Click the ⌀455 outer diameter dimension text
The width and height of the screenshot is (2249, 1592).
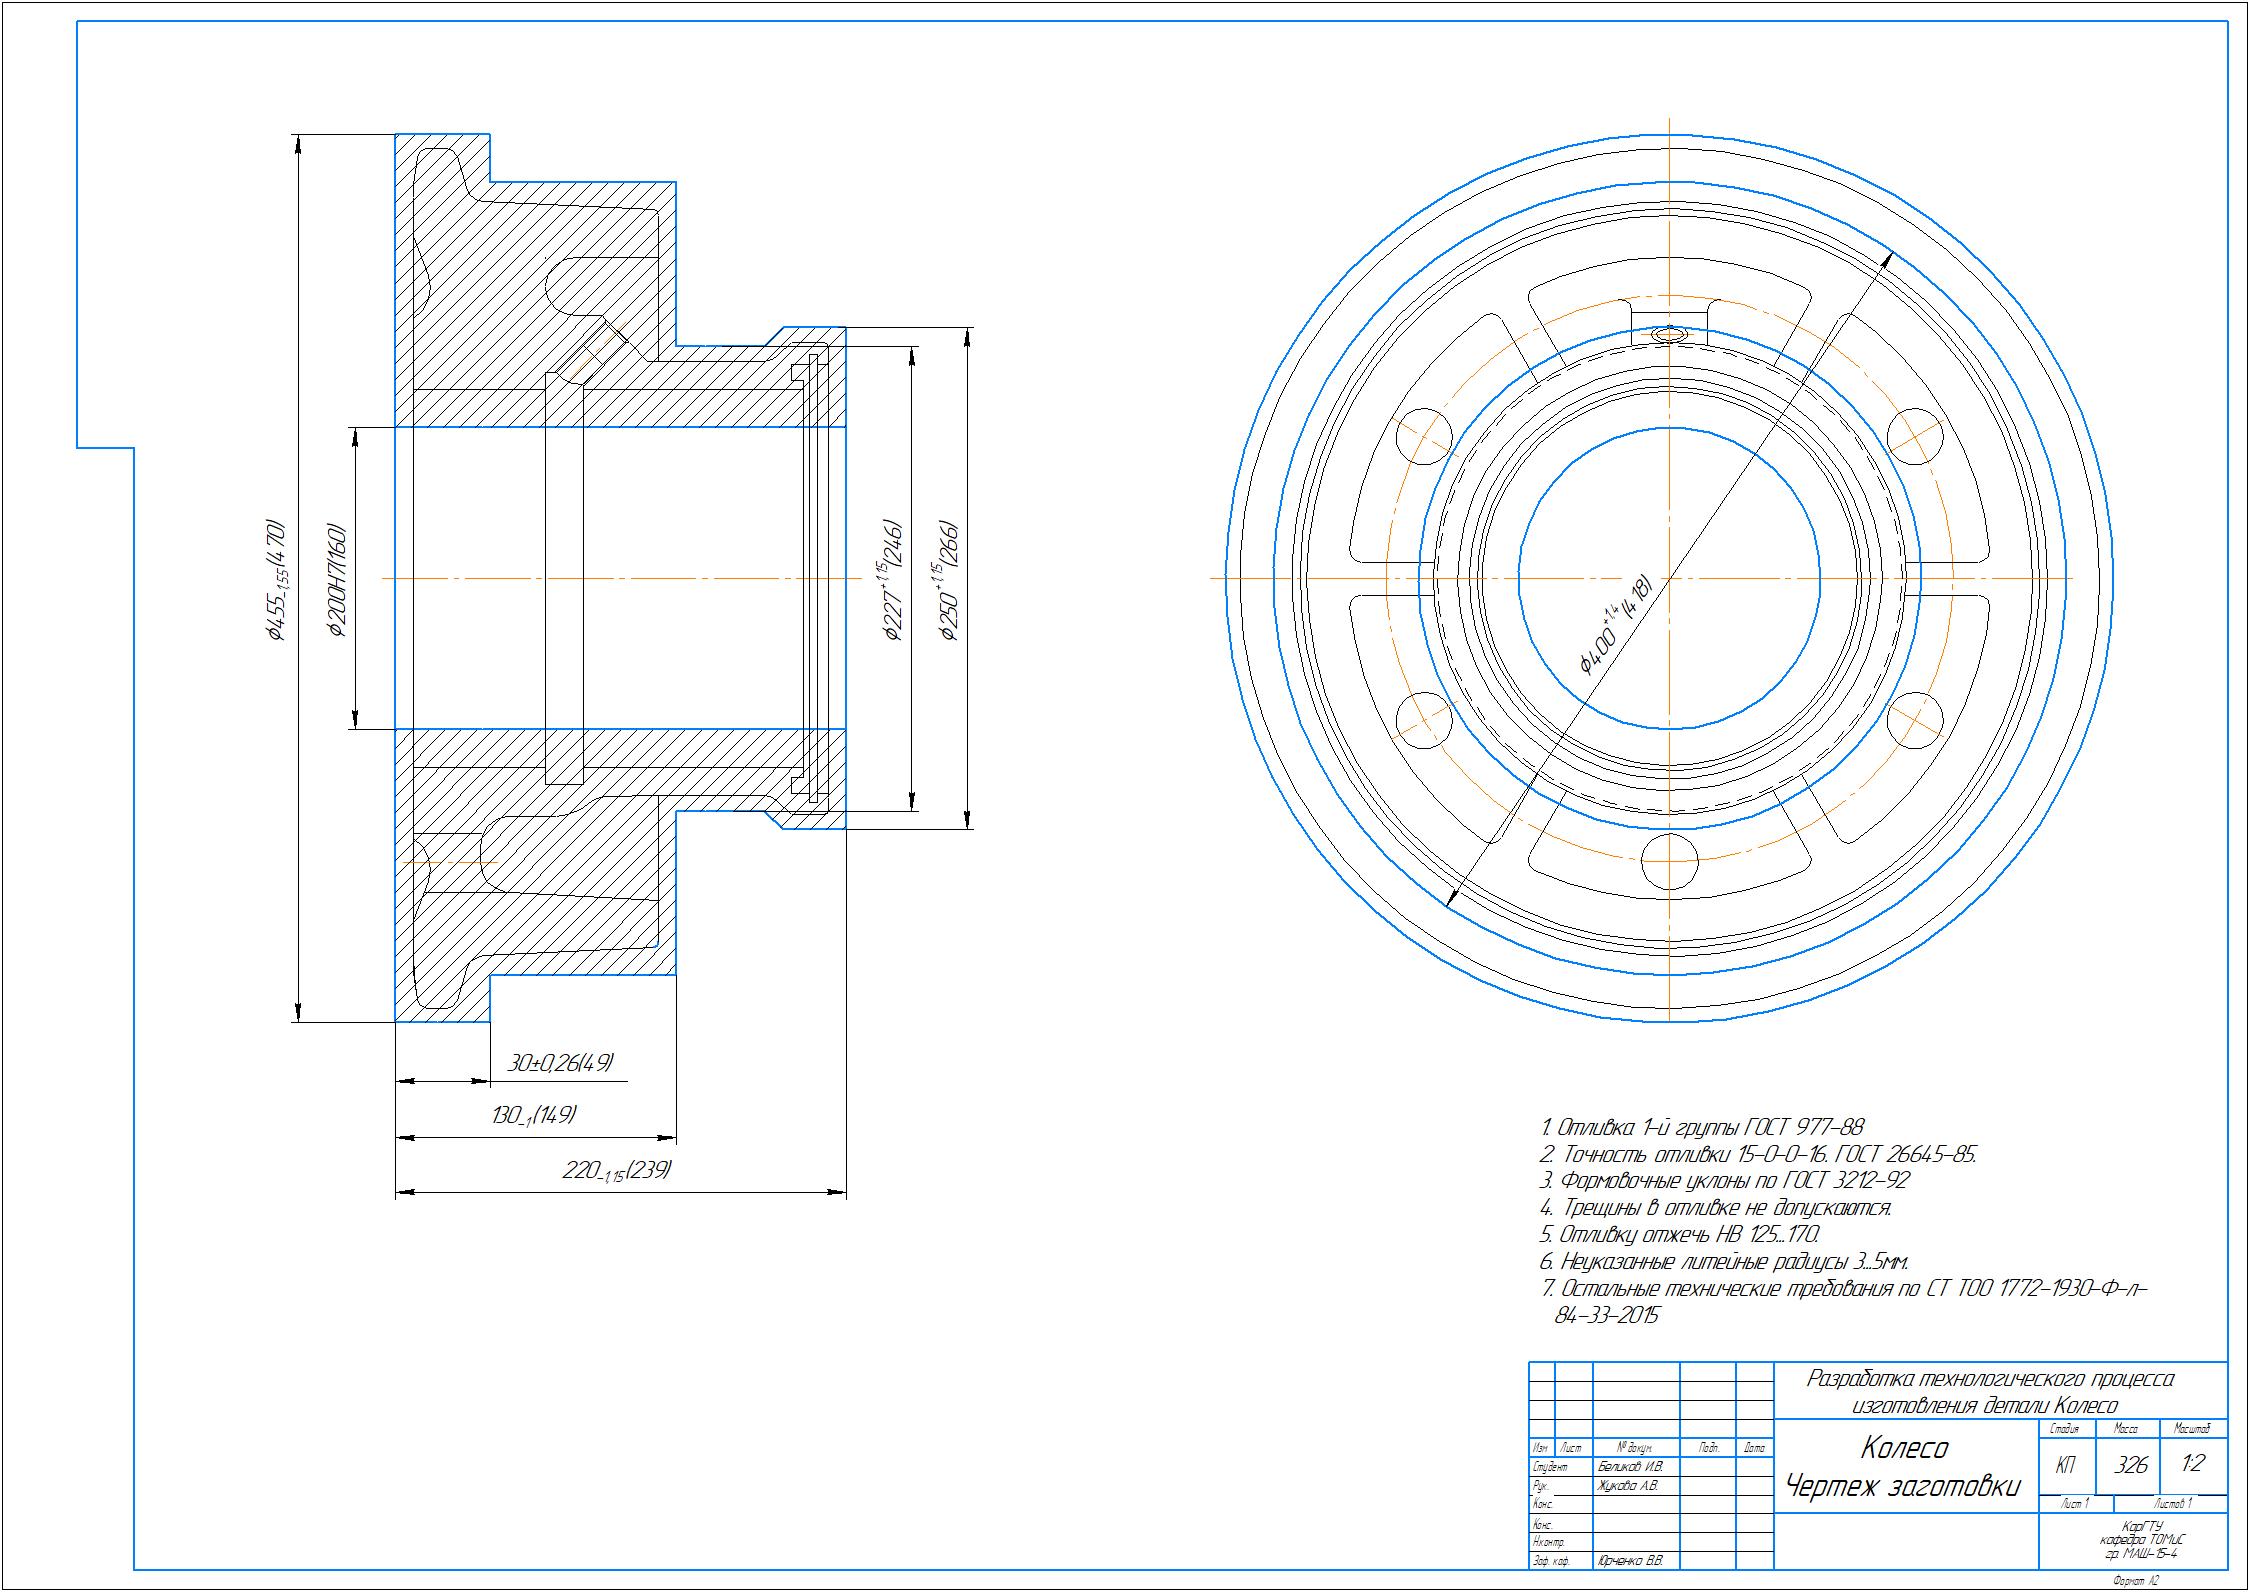click(x=277, y=578)
